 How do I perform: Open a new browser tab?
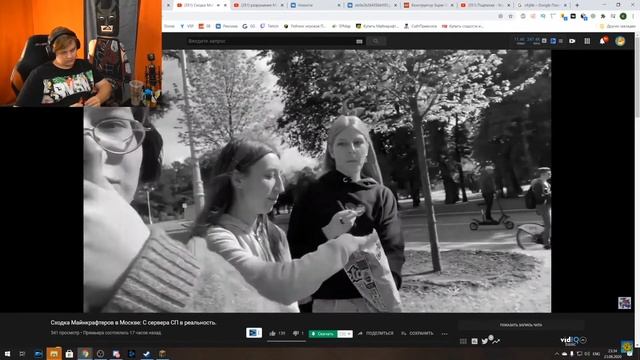pos(577,5)
